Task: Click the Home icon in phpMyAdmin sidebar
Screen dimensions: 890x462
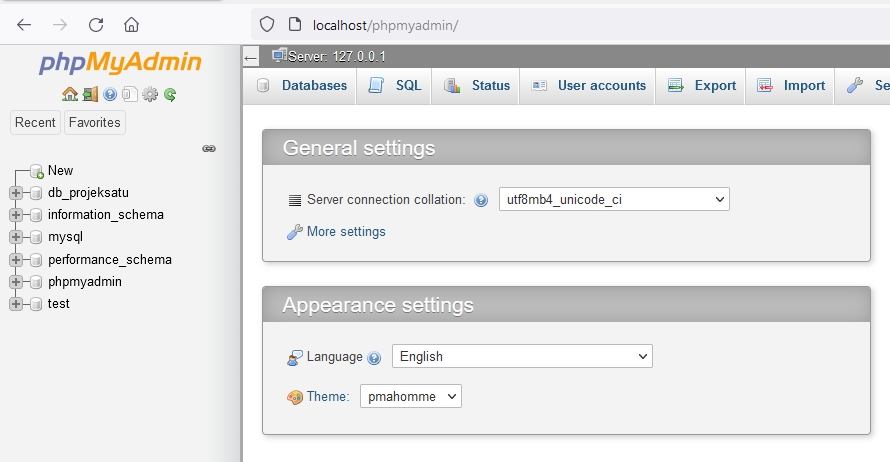Action: [x=70, y=94]
